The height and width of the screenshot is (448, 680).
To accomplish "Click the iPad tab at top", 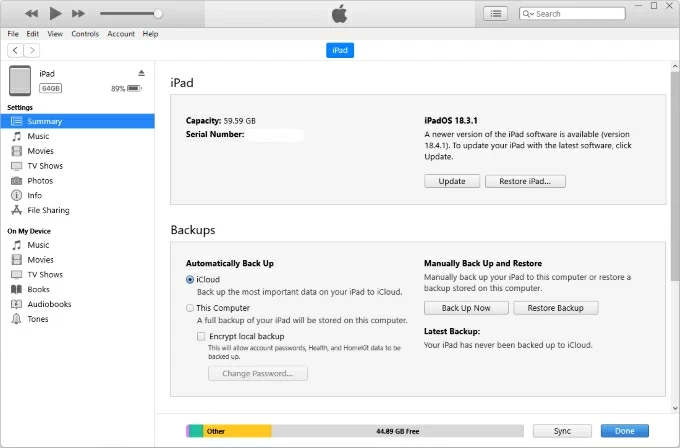I will coord(340,50).
